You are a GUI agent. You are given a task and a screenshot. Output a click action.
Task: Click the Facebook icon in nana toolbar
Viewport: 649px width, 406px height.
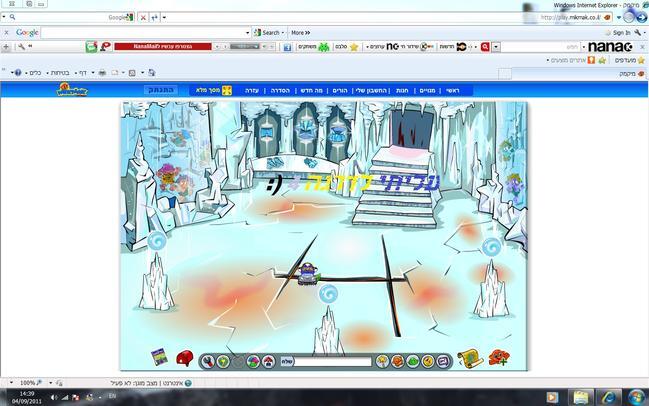[287, 47]
